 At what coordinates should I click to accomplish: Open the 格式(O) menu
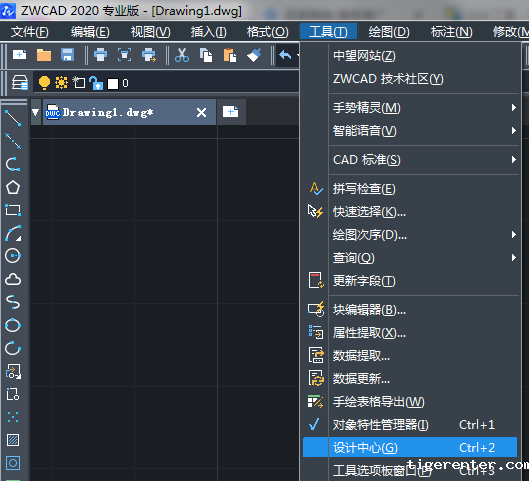(x=268, y=32)
